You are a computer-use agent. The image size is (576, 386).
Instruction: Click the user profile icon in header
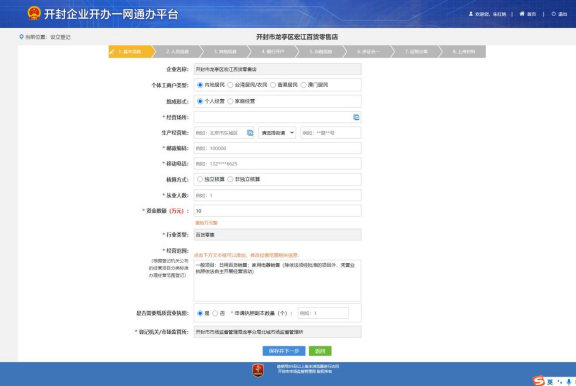tap(471, 14)
